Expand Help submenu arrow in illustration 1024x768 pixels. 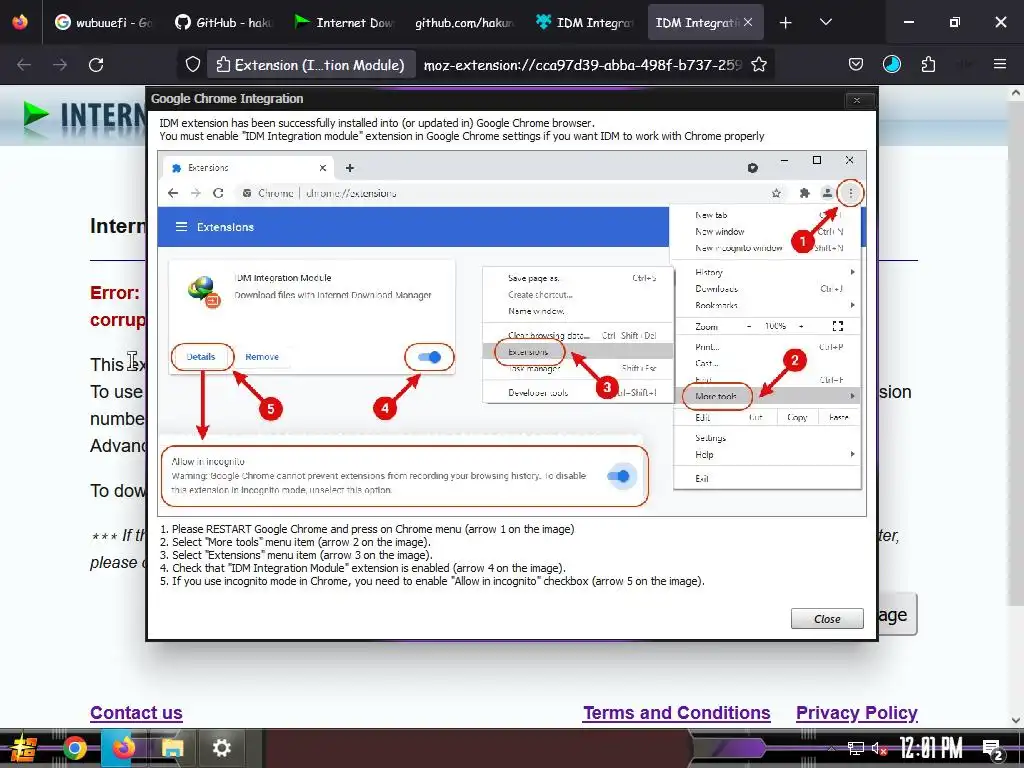pyautogui.click(x=853, y=454)
